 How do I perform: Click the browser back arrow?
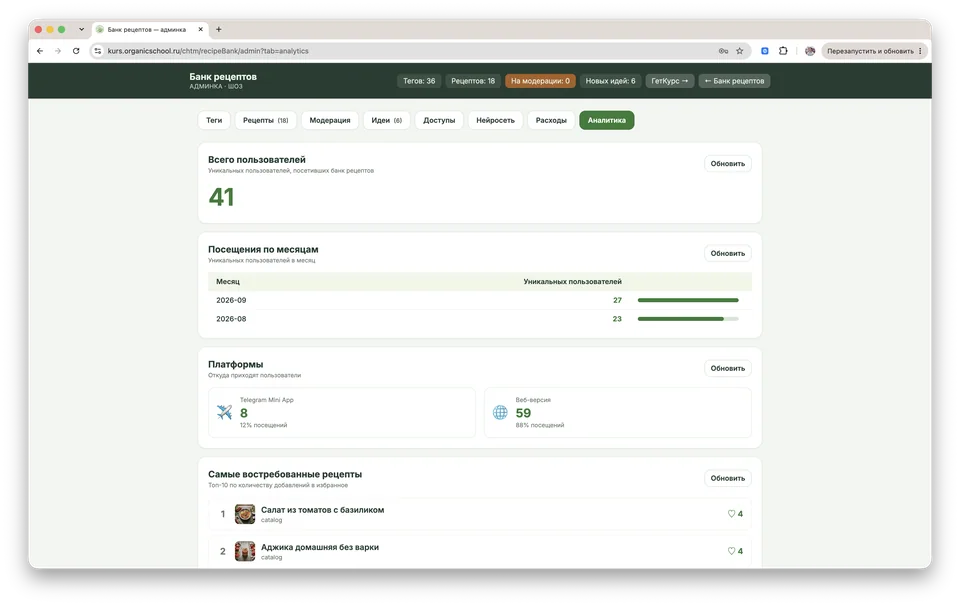coord(40,51)
